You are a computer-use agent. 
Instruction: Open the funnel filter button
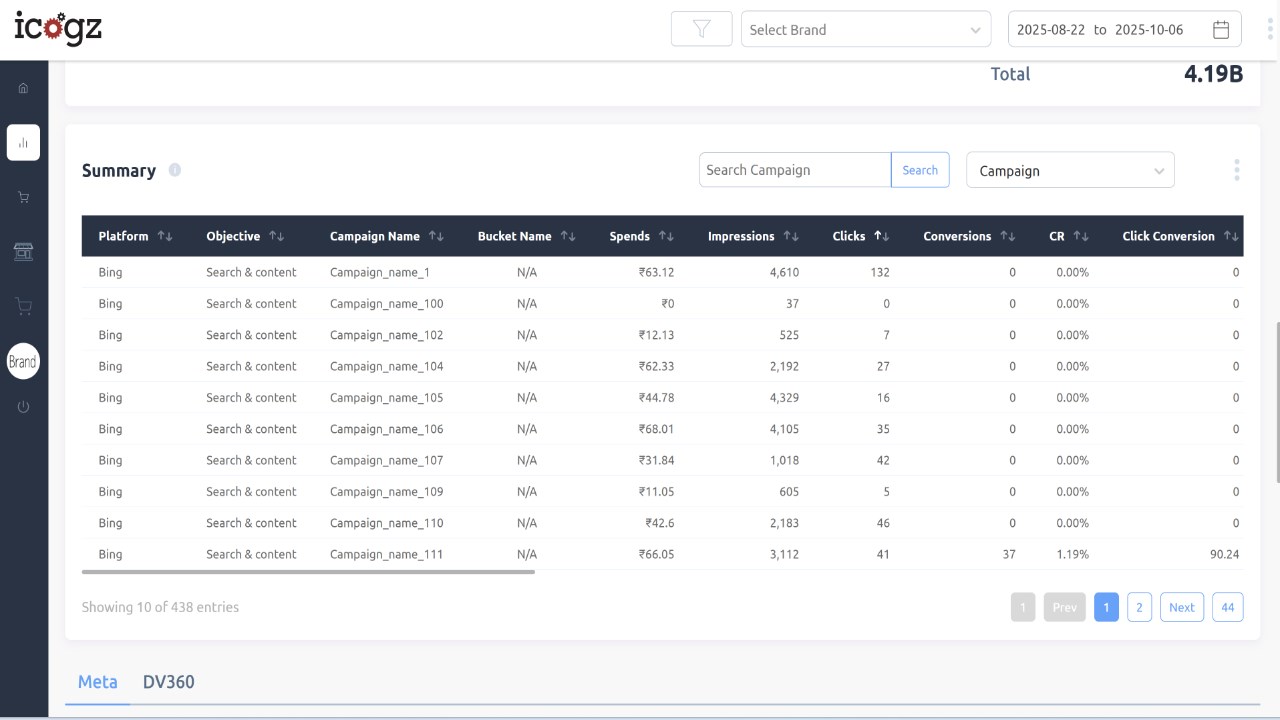(702, 29)
